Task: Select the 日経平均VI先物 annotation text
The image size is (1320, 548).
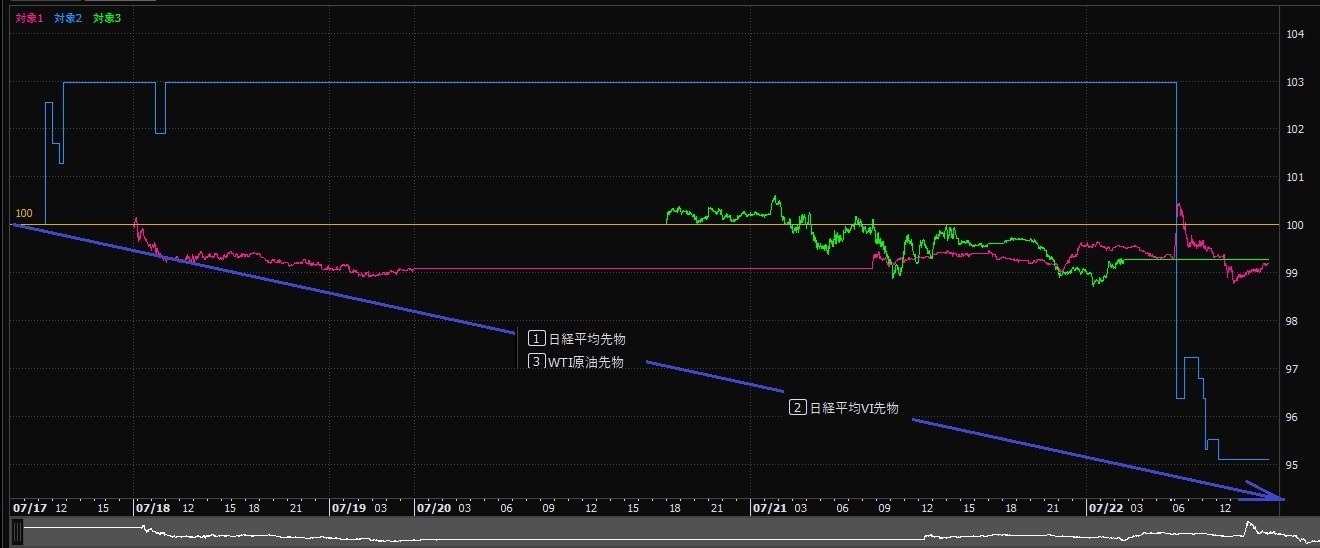Action: point(854,408)
